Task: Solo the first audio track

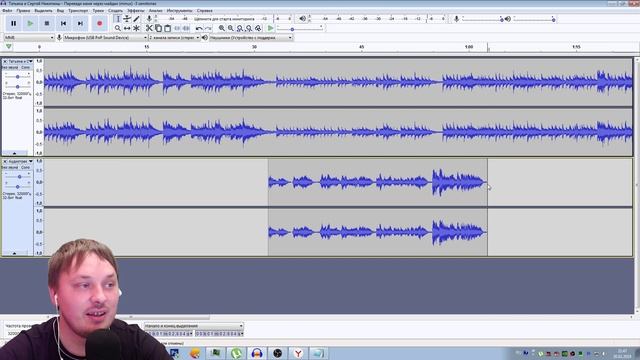Action: click(26, 67)
